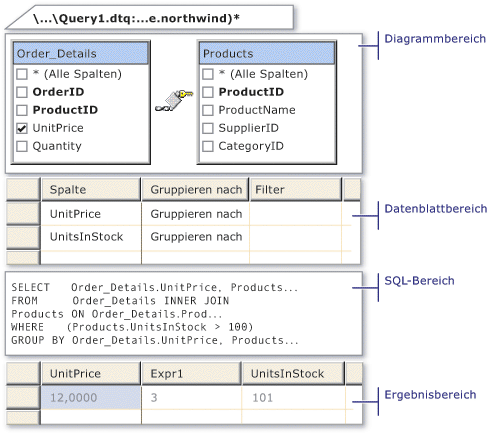
Task: Click the Expr1 results column header
Action: coord(191,374)
